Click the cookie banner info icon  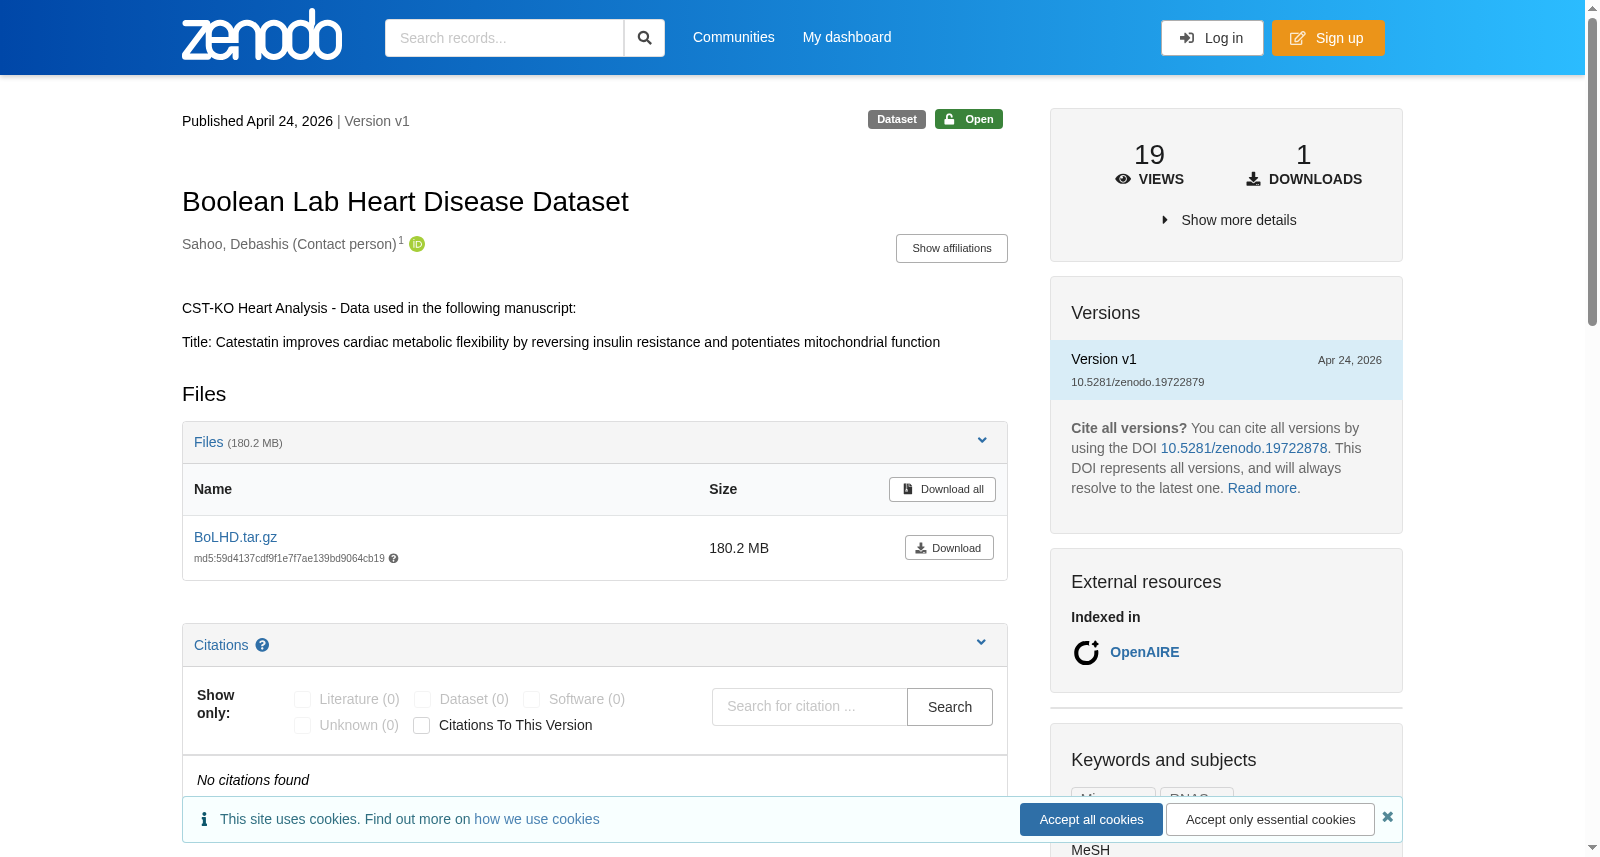click(204, 819)
